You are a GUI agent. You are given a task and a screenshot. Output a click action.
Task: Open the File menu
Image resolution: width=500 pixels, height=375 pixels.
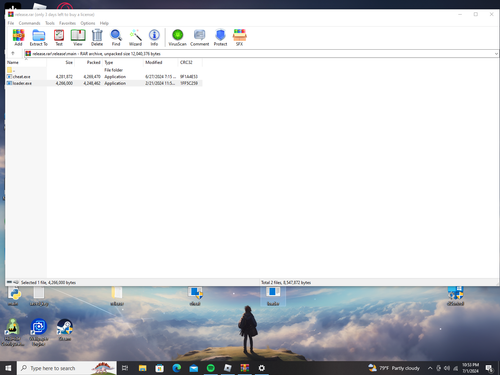point(11,23)
